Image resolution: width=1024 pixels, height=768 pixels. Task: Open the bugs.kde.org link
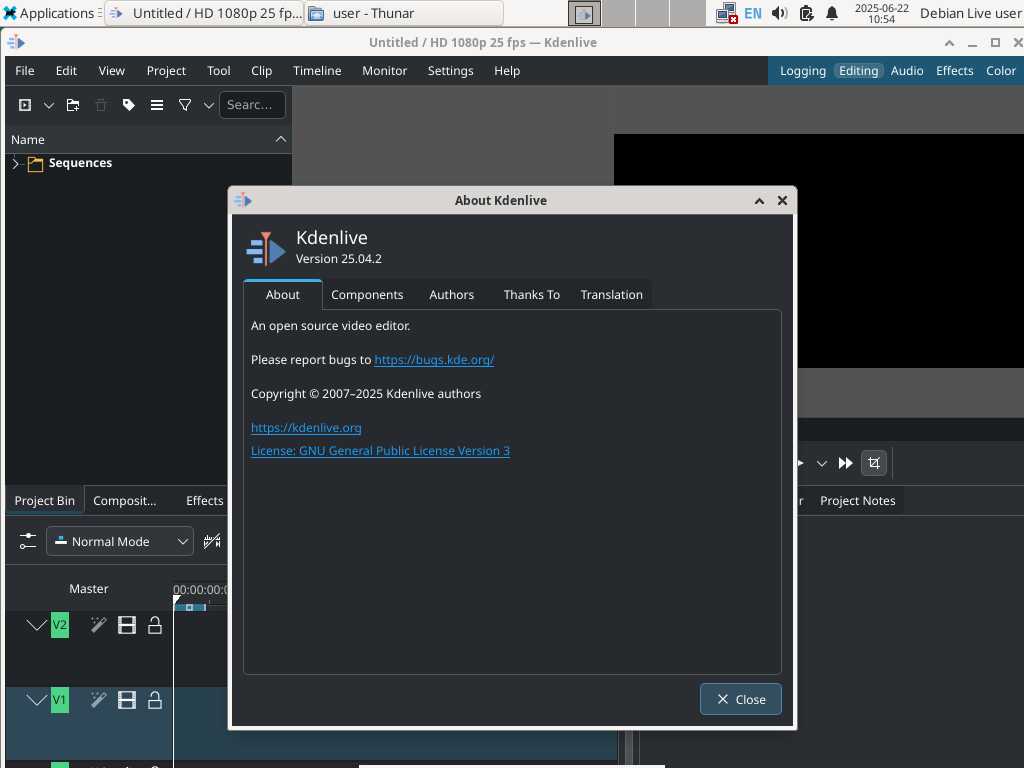(x=434, y=360)
